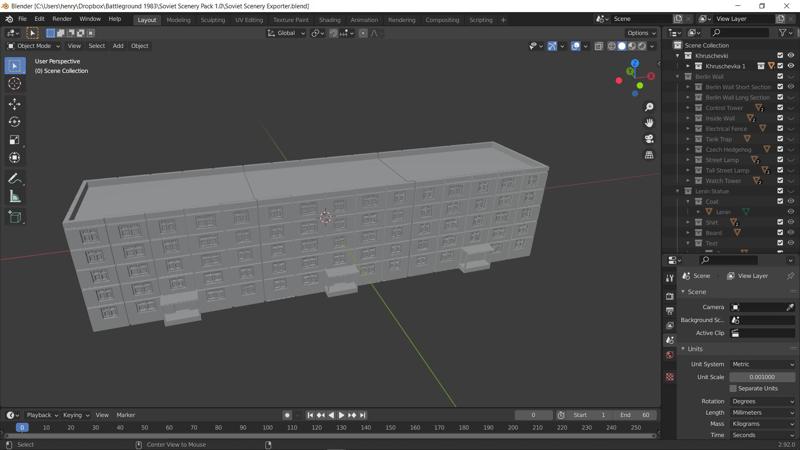Collapse the Lenin Statue collection

point(678,191)
